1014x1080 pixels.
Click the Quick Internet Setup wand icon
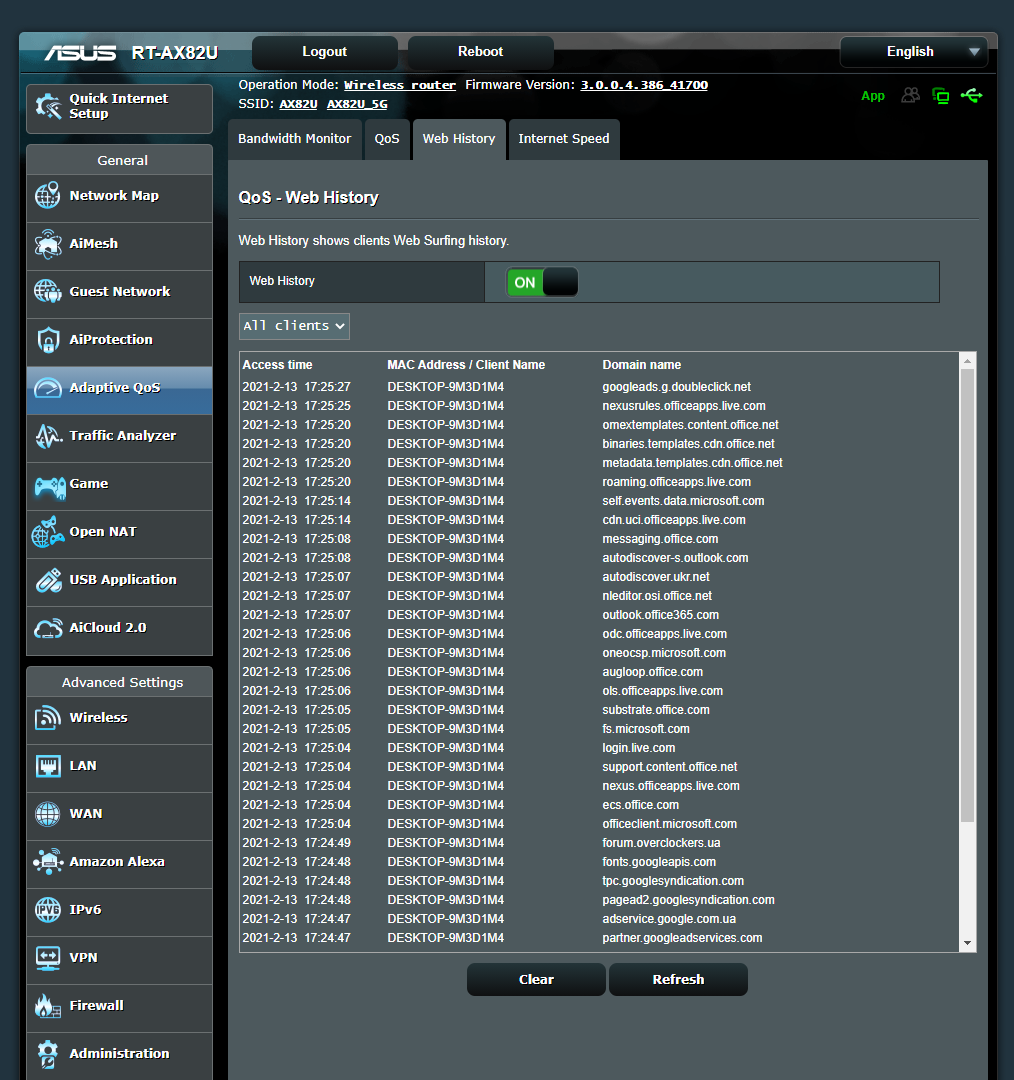pyautogui.click(x=48, y=106)
